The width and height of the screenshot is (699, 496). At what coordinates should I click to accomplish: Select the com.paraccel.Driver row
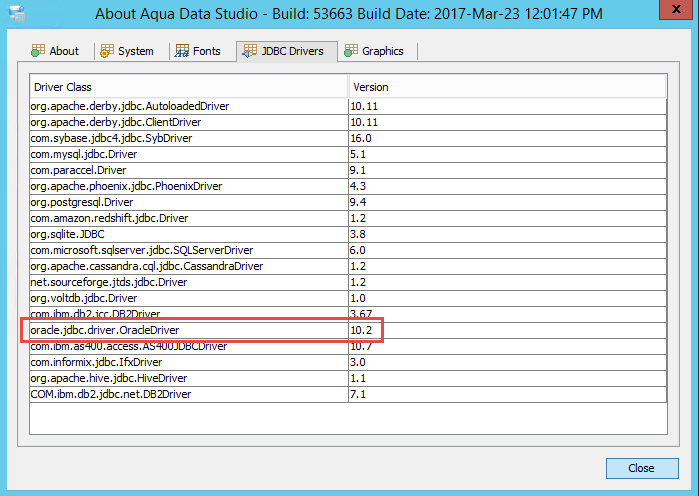(x=348, y=170)
